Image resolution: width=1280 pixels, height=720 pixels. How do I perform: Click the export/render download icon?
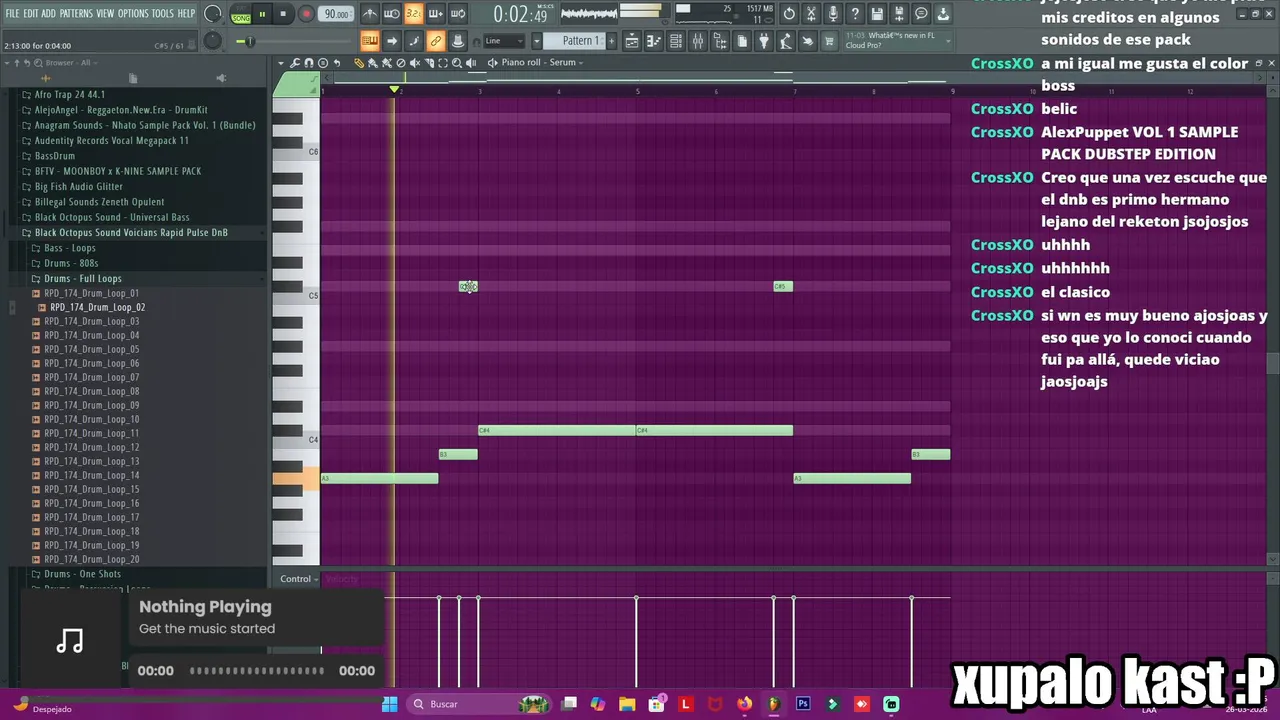[943, 14]
